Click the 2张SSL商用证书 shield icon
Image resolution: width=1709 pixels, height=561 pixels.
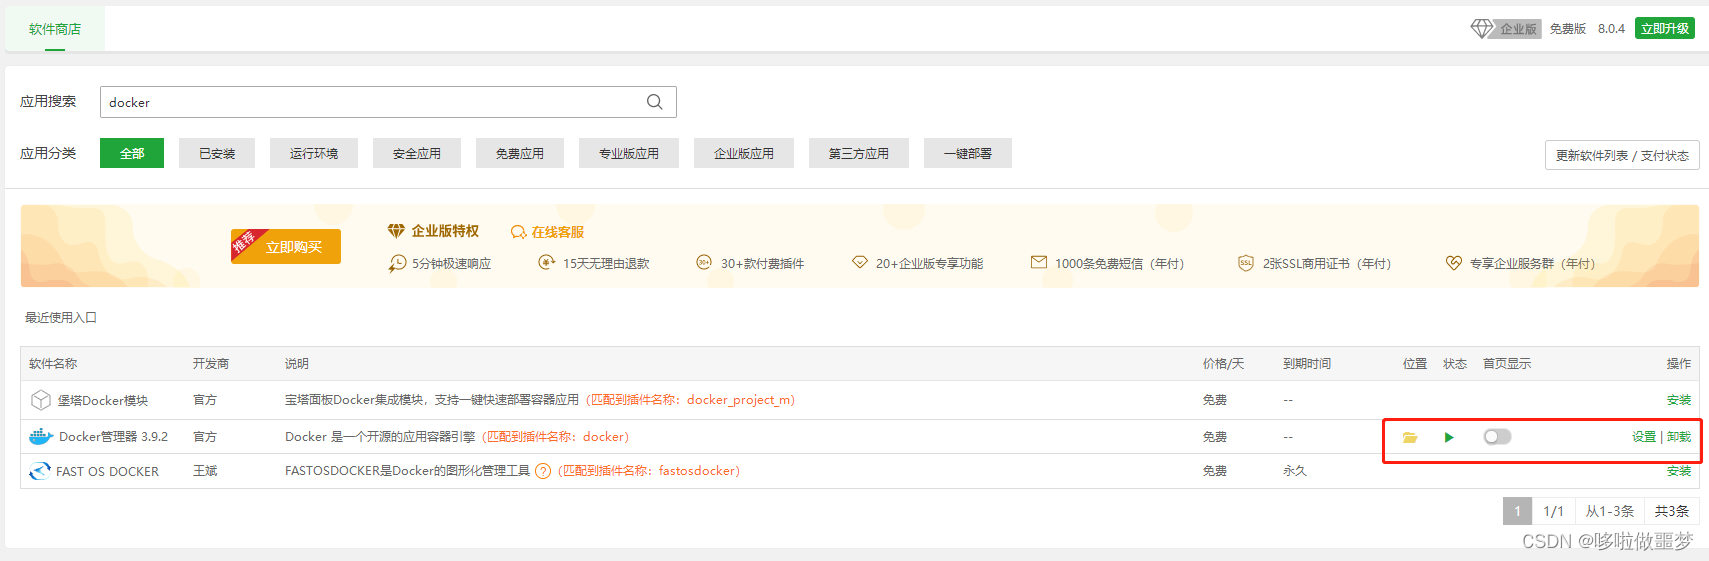[1246, 263]
